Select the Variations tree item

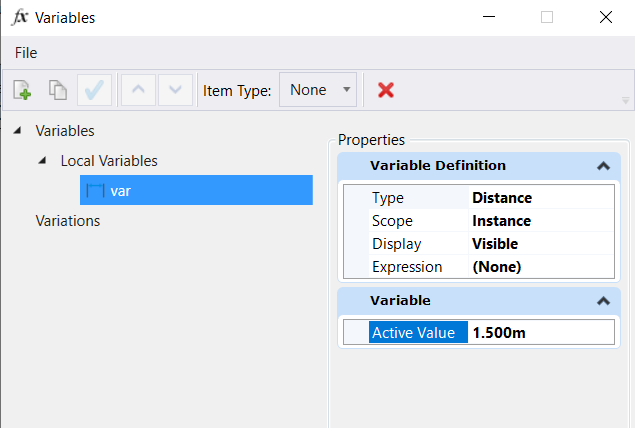pos(68,221)
